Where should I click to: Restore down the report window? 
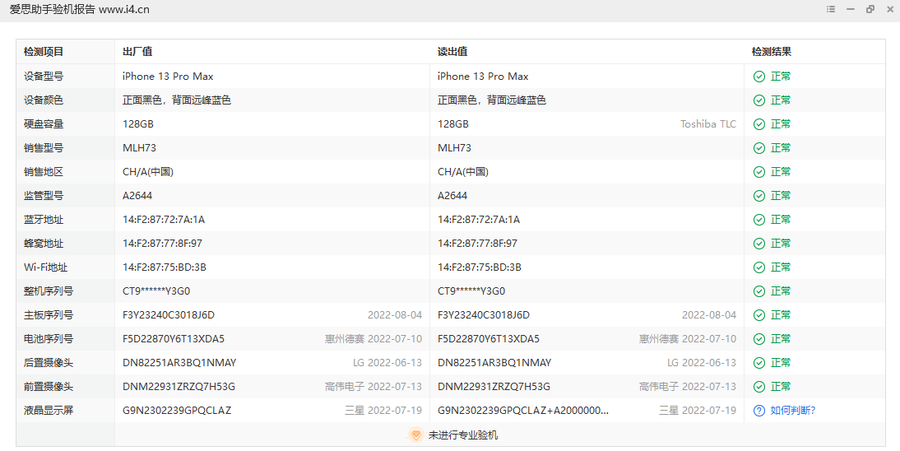[x=870, y=9]
